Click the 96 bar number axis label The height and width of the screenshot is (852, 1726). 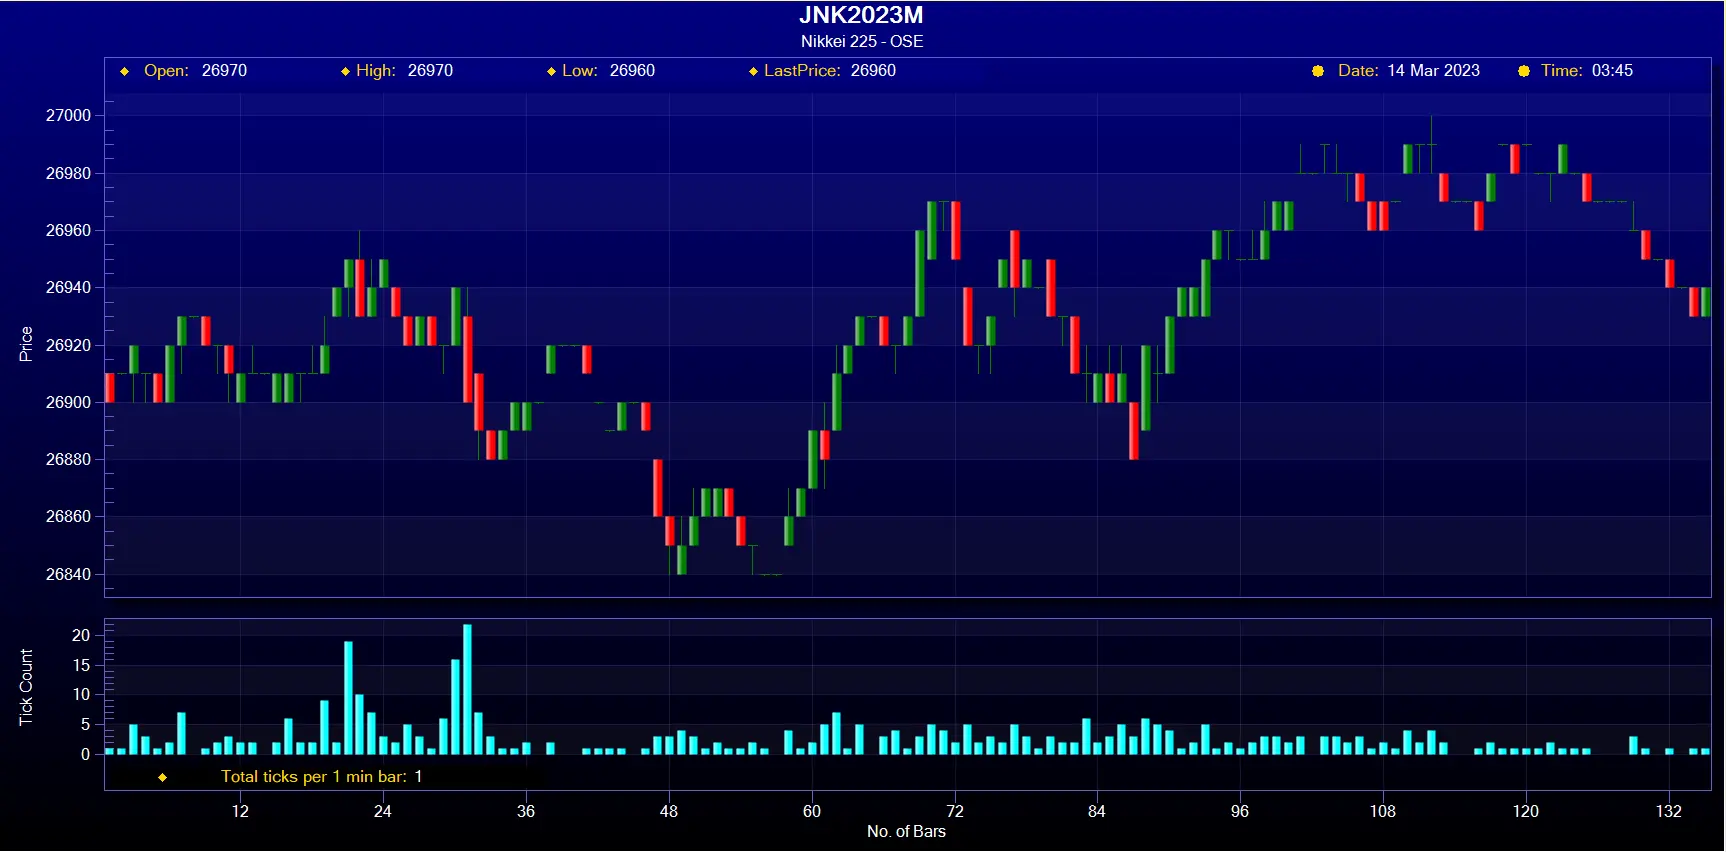1240,811
